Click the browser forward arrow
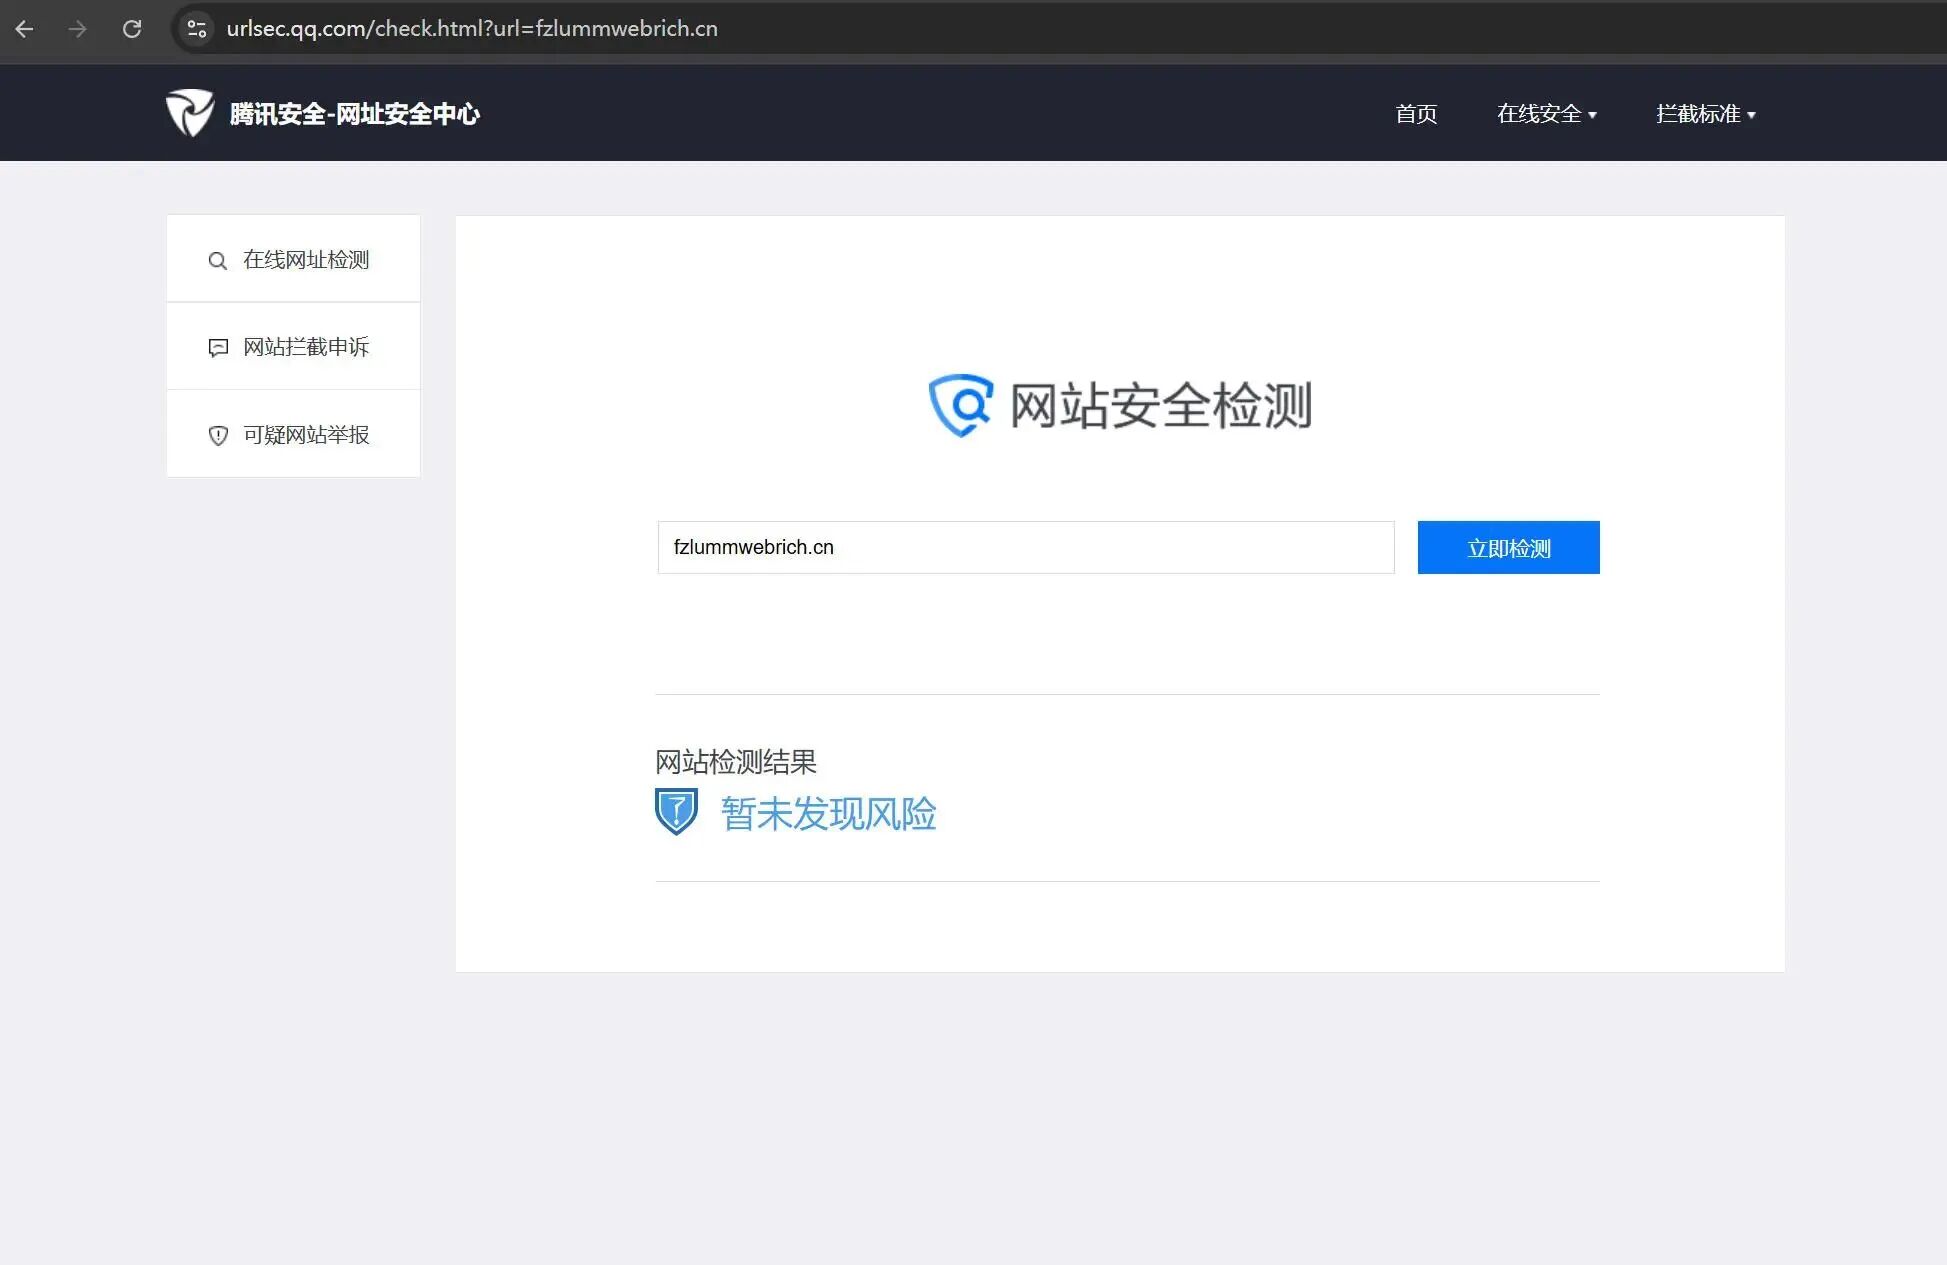This screenshot has width=1947, height=1265. coord(77,29)
